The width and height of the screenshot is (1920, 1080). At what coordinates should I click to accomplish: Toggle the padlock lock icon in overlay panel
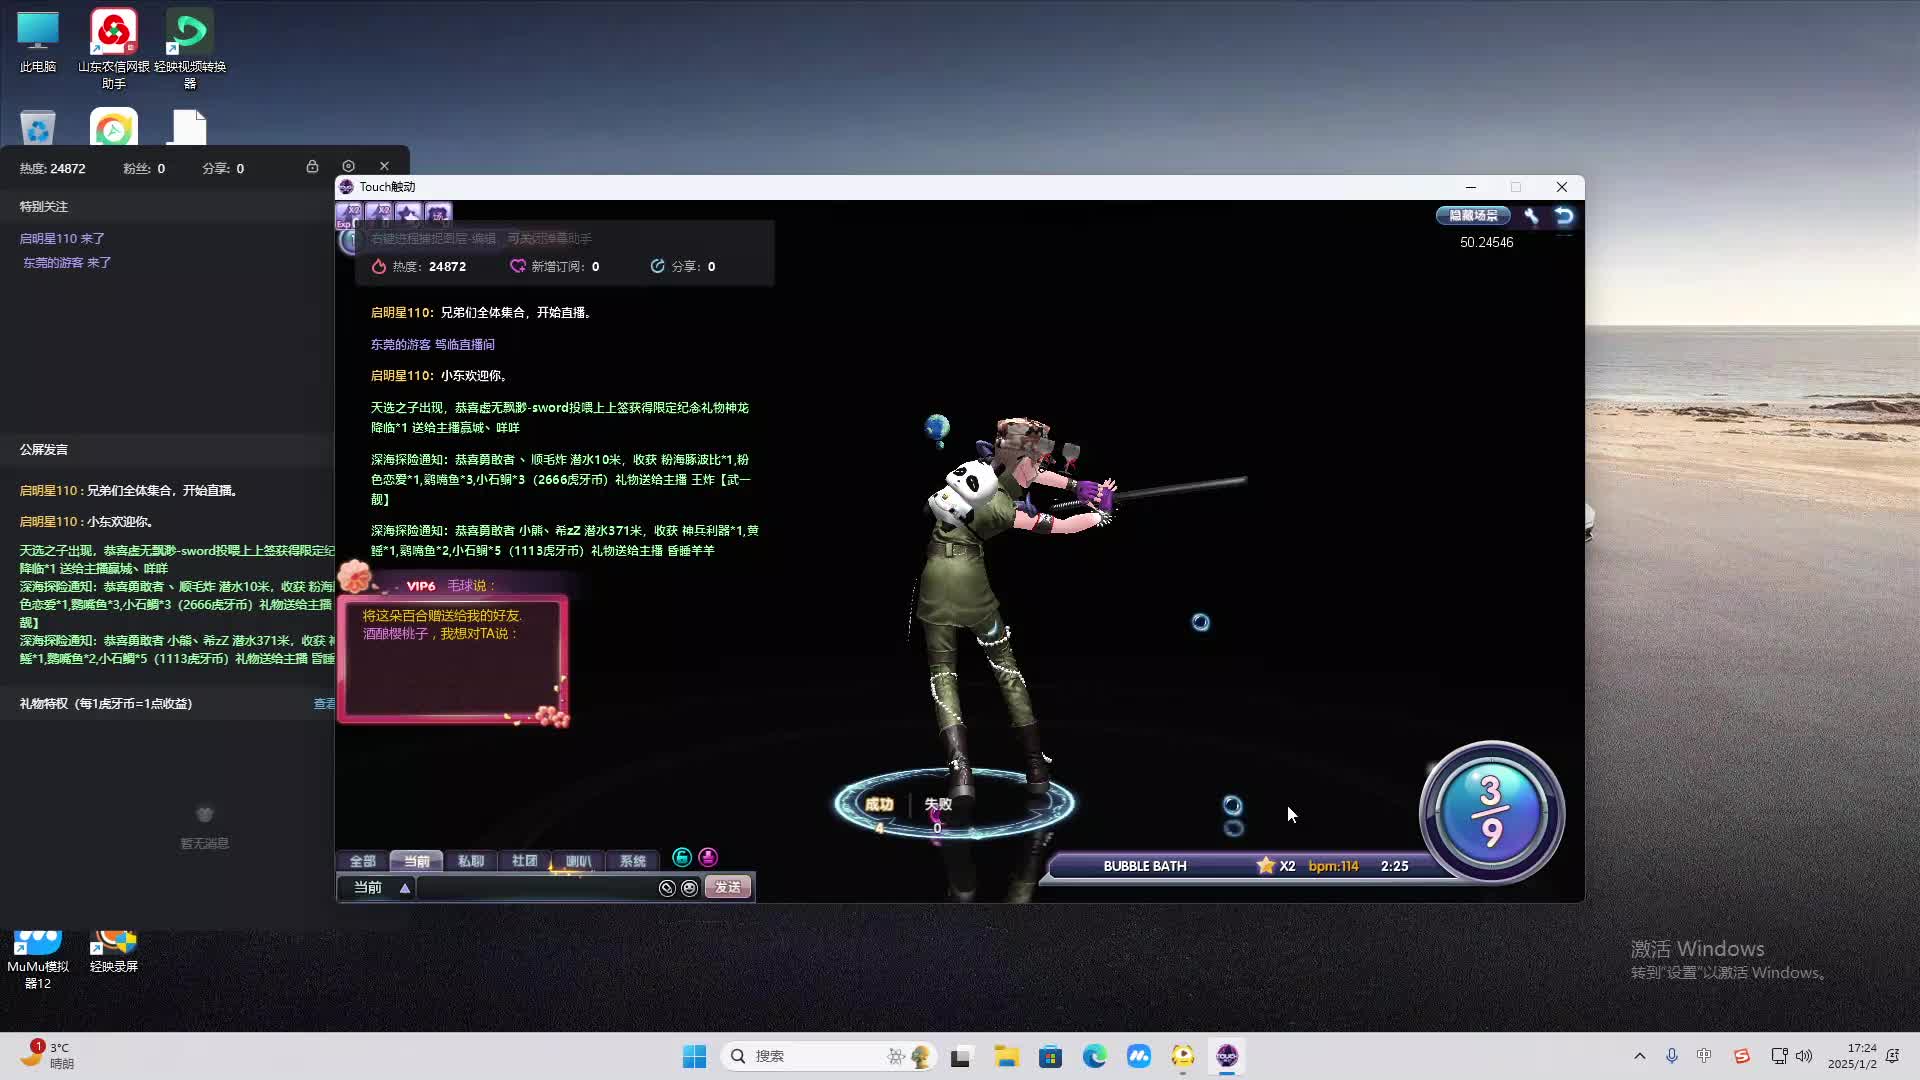pyautogui.click(x=312, y=166)
